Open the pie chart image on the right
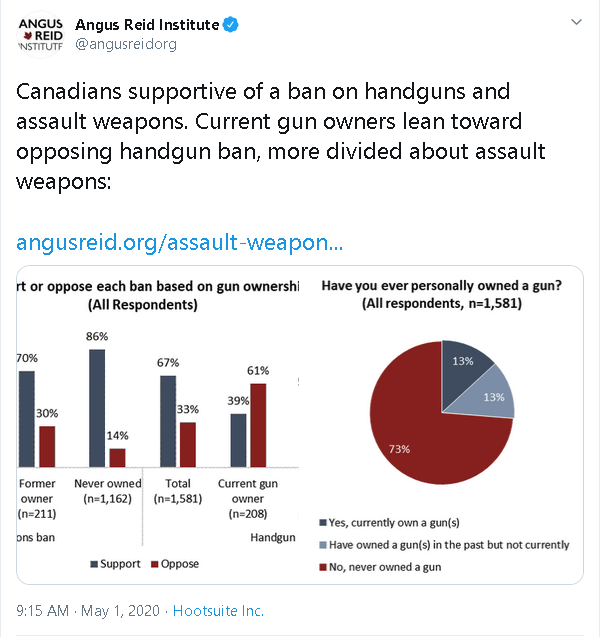This screenshot has height=637, width=600. click(x=442, y=426)
